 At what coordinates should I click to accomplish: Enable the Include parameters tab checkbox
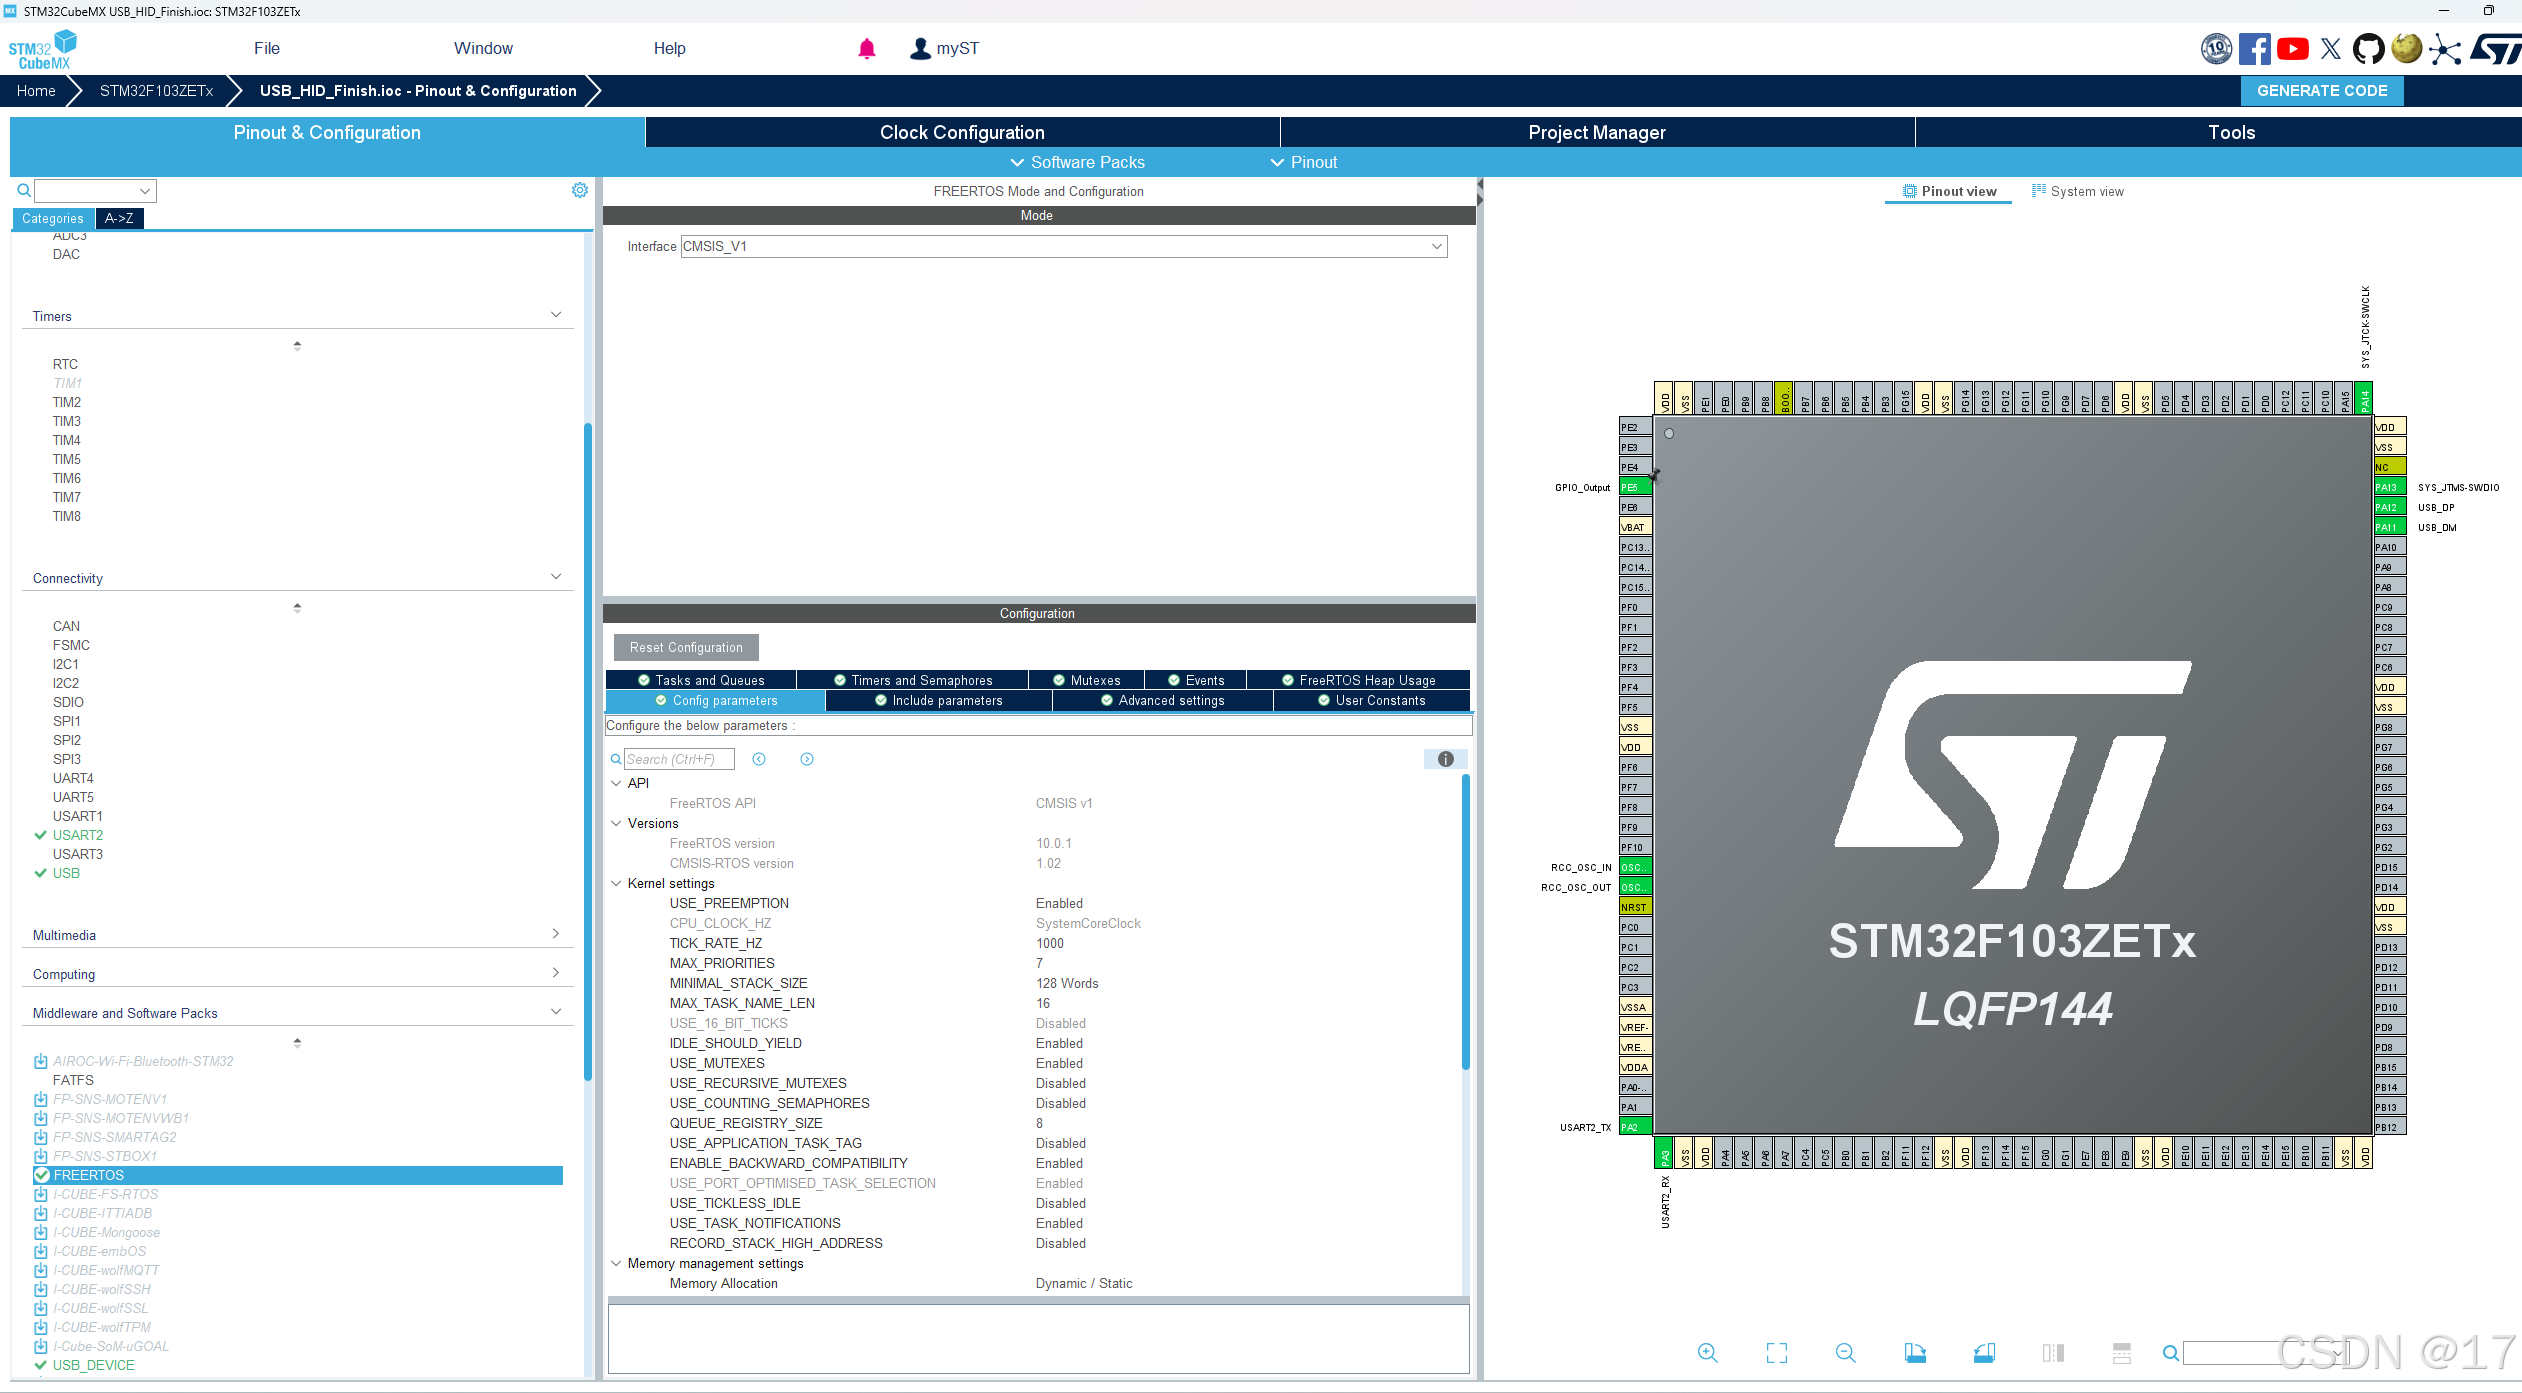[880, 700]
